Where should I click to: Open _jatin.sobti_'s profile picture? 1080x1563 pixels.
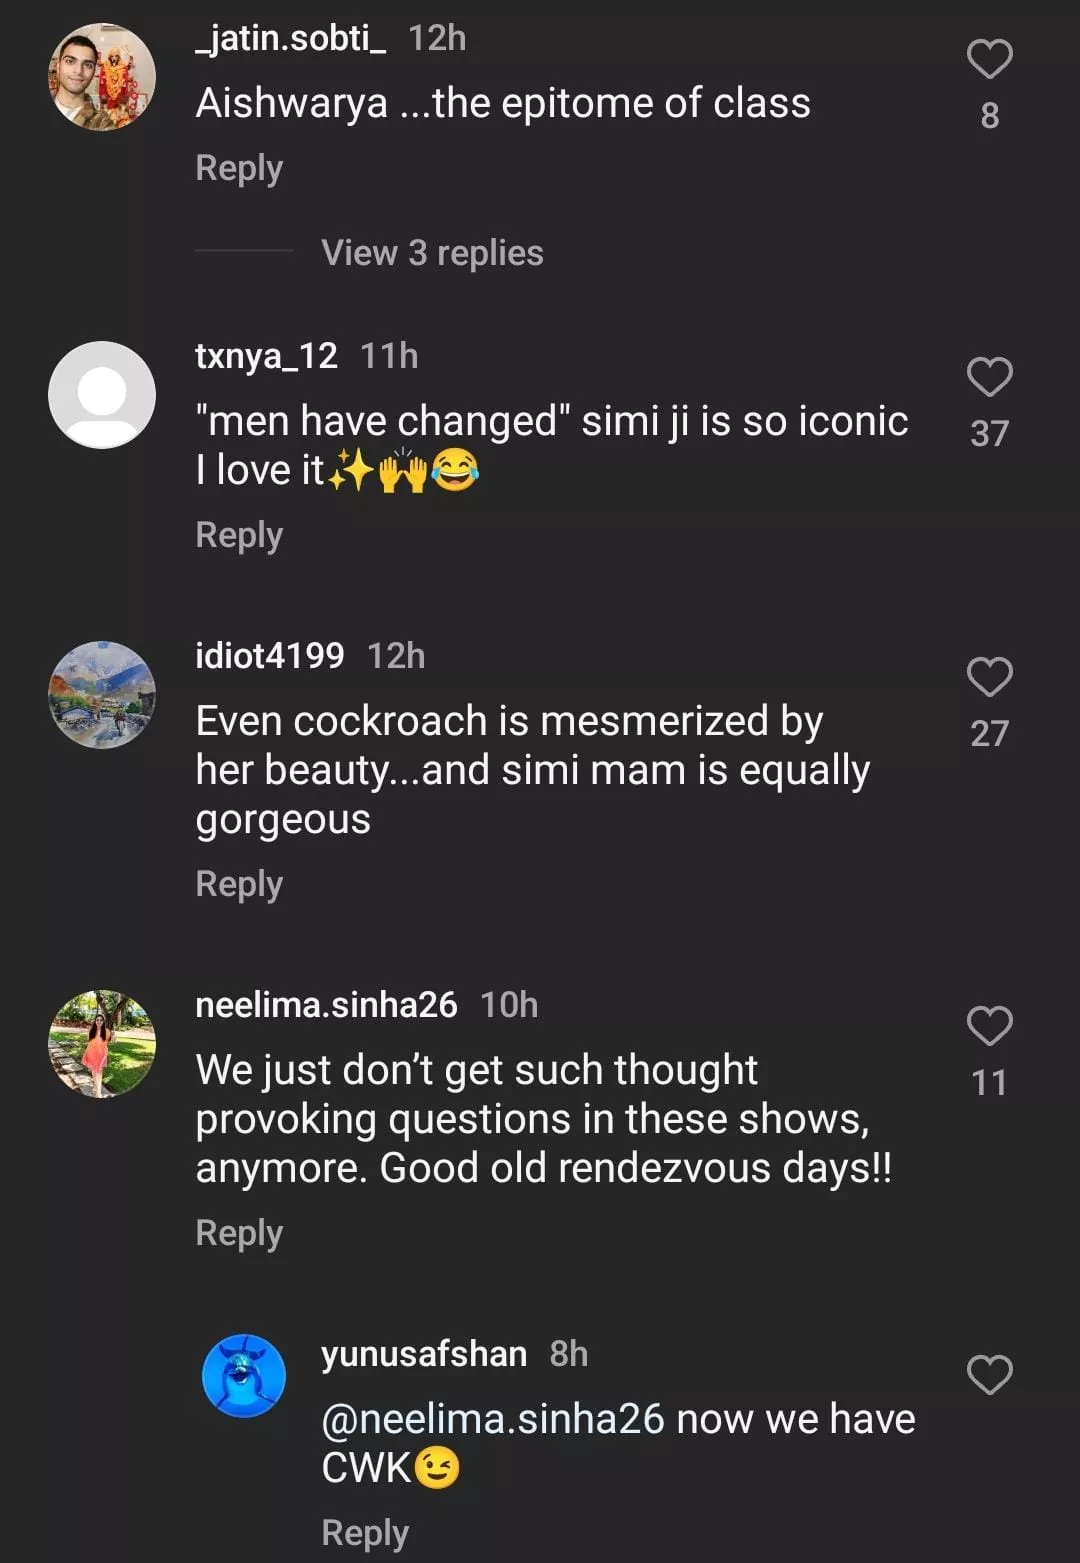click(x=102, y=77)
